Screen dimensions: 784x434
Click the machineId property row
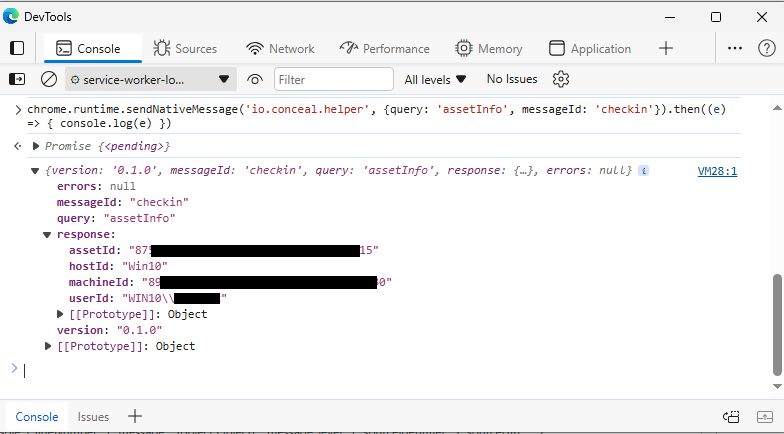(230, 282)
